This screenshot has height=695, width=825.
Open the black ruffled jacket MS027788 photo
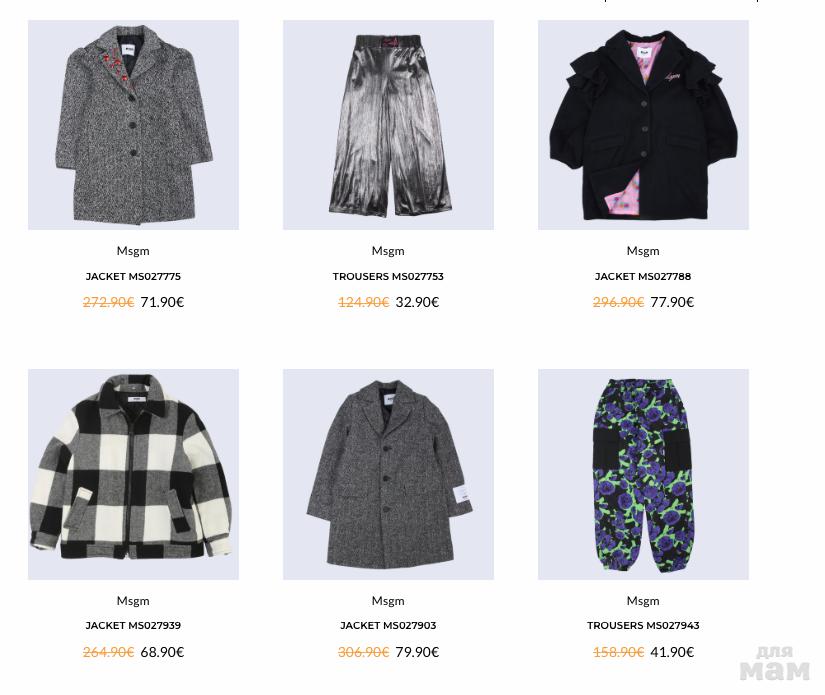click(x=643, y=125)
